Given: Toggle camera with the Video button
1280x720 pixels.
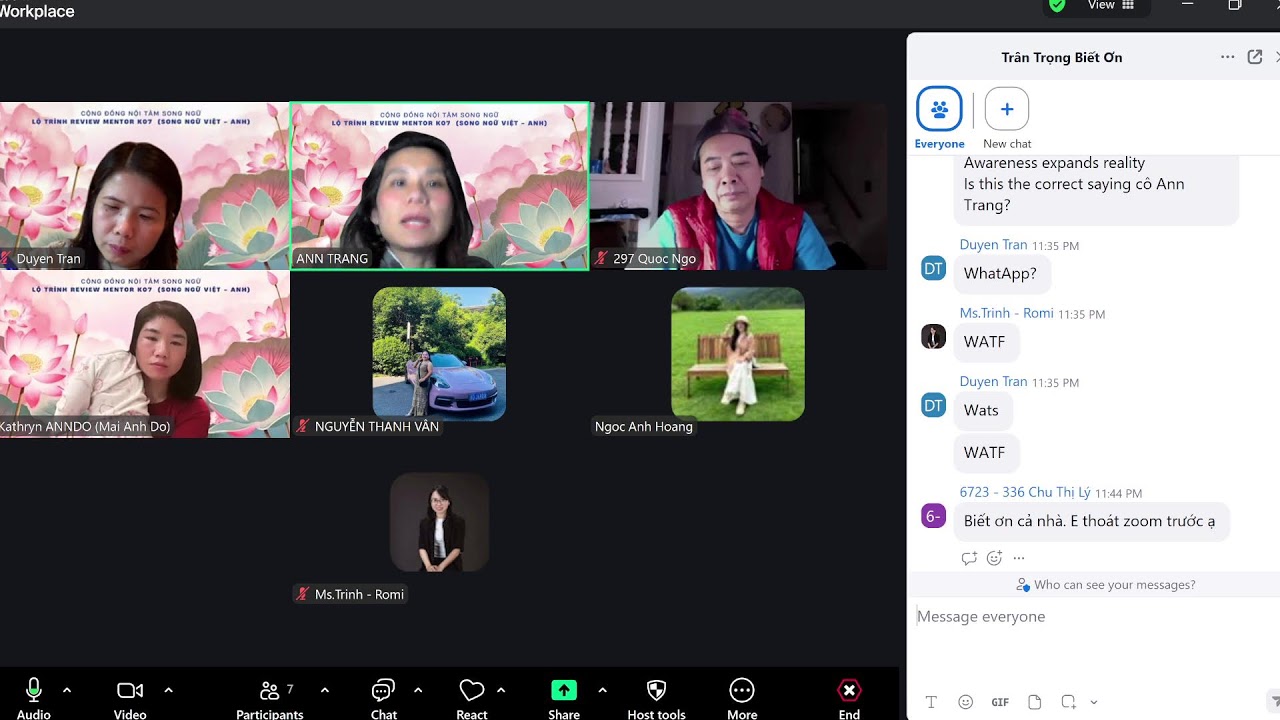Looking at the screenshot, I should click(130, 697).
